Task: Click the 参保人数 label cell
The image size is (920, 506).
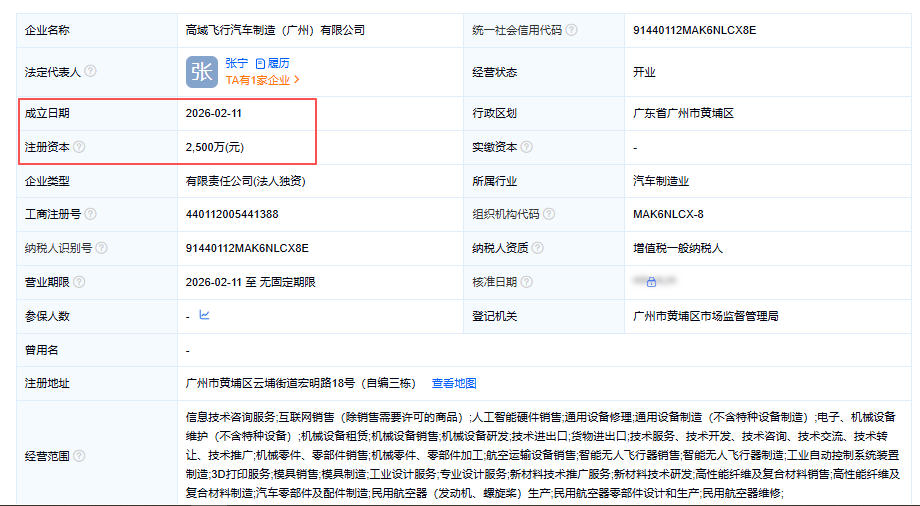Action: pos(97,316)
